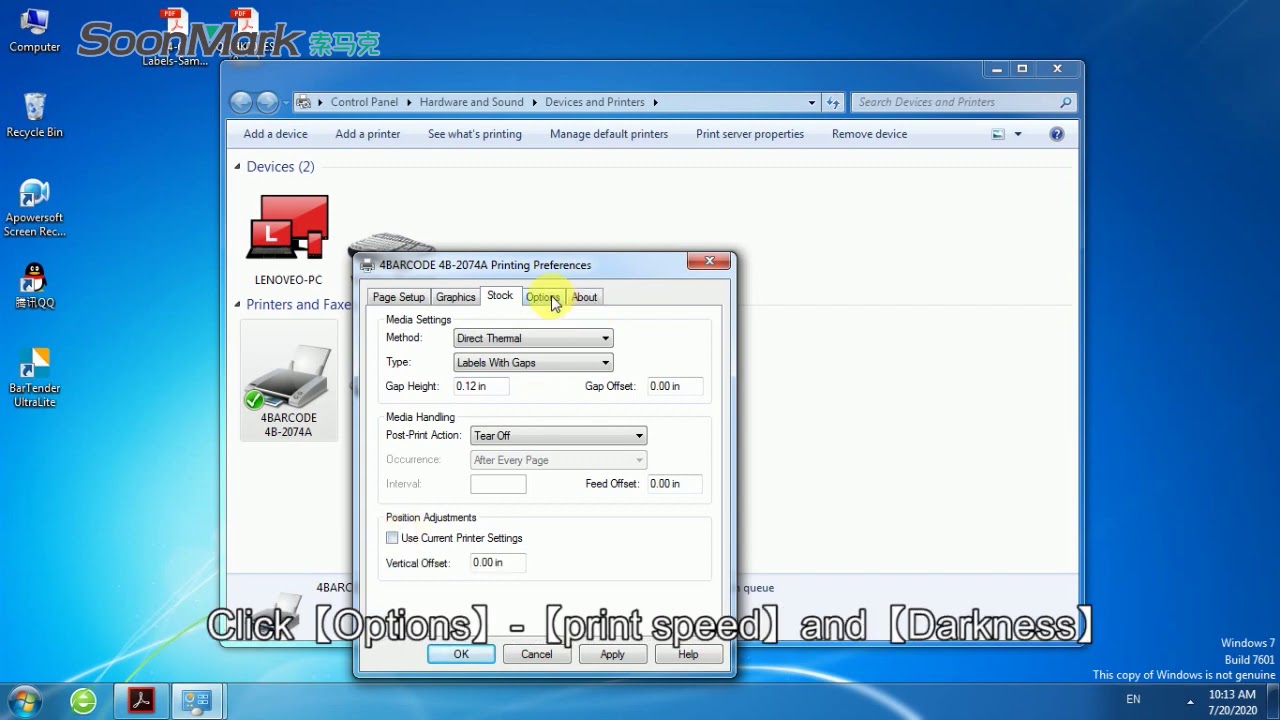Open the Computer desktop icon
Screen dimensions: 1280x720
tap(34, 30)
